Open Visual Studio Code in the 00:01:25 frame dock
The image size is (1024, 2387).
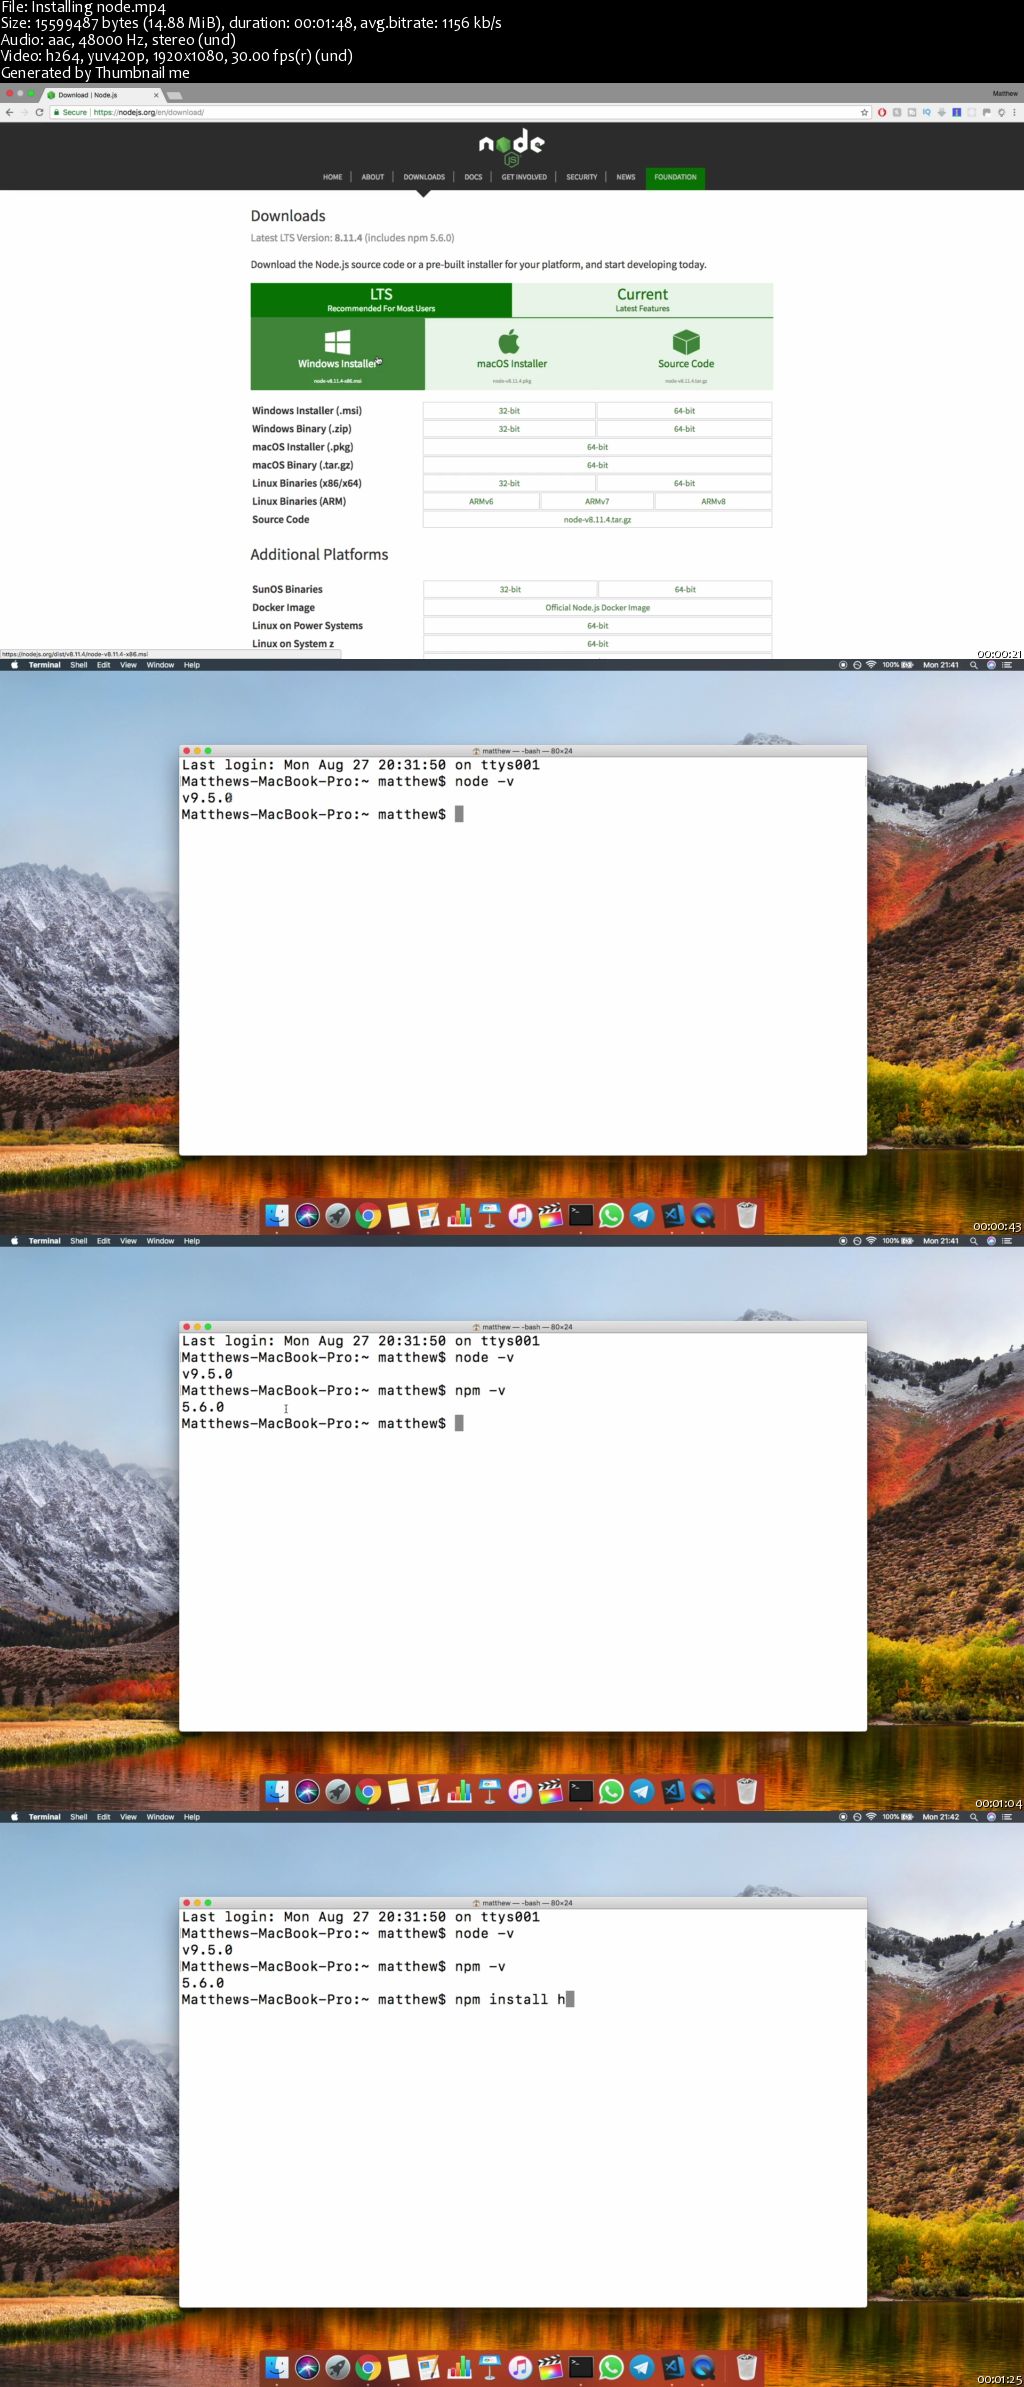click(x=673, y=2367)
